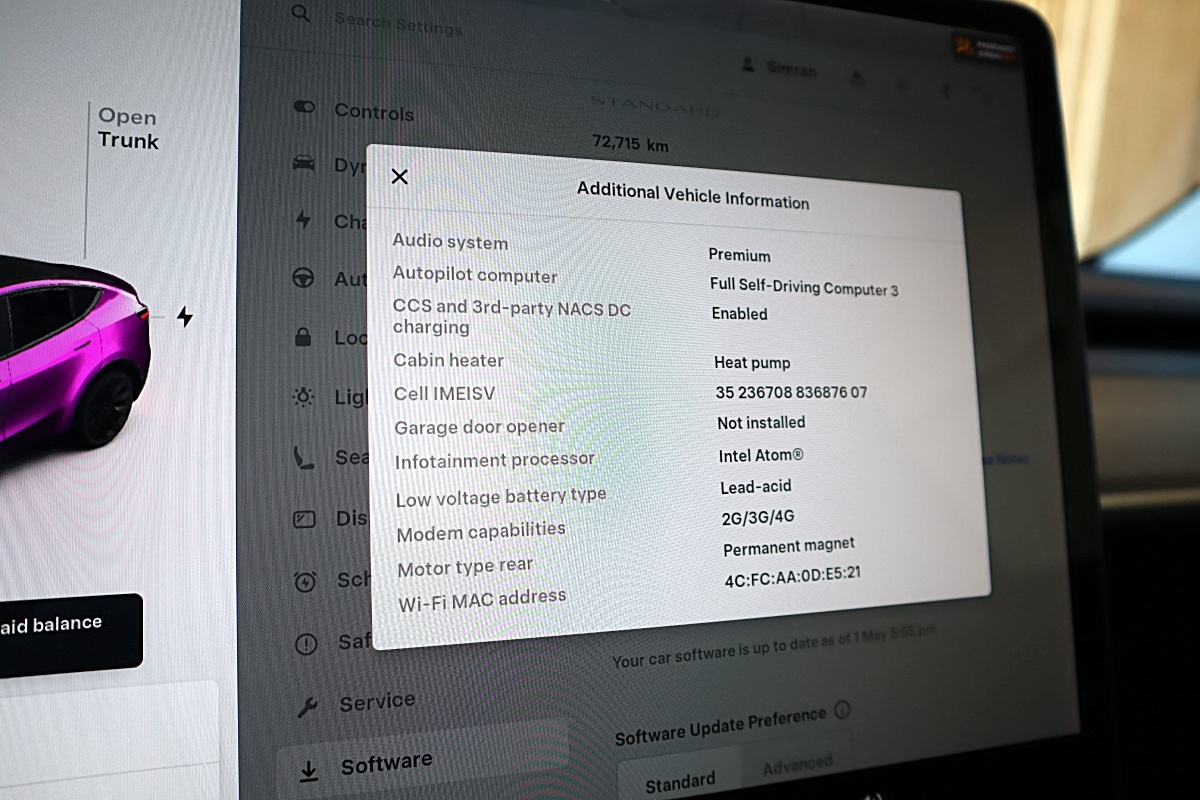This screenshot has height=800, width=1200.
Task: Tap the Software Update Preference heading
Action: pyautogui.click(x=721, y=728)
